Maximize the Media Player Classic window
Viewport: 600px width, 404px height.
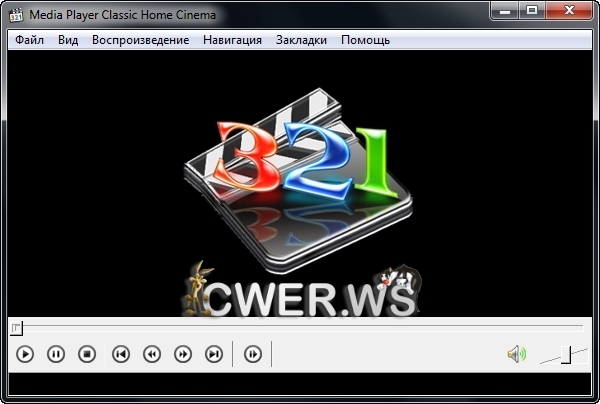(x=532, y=10)
